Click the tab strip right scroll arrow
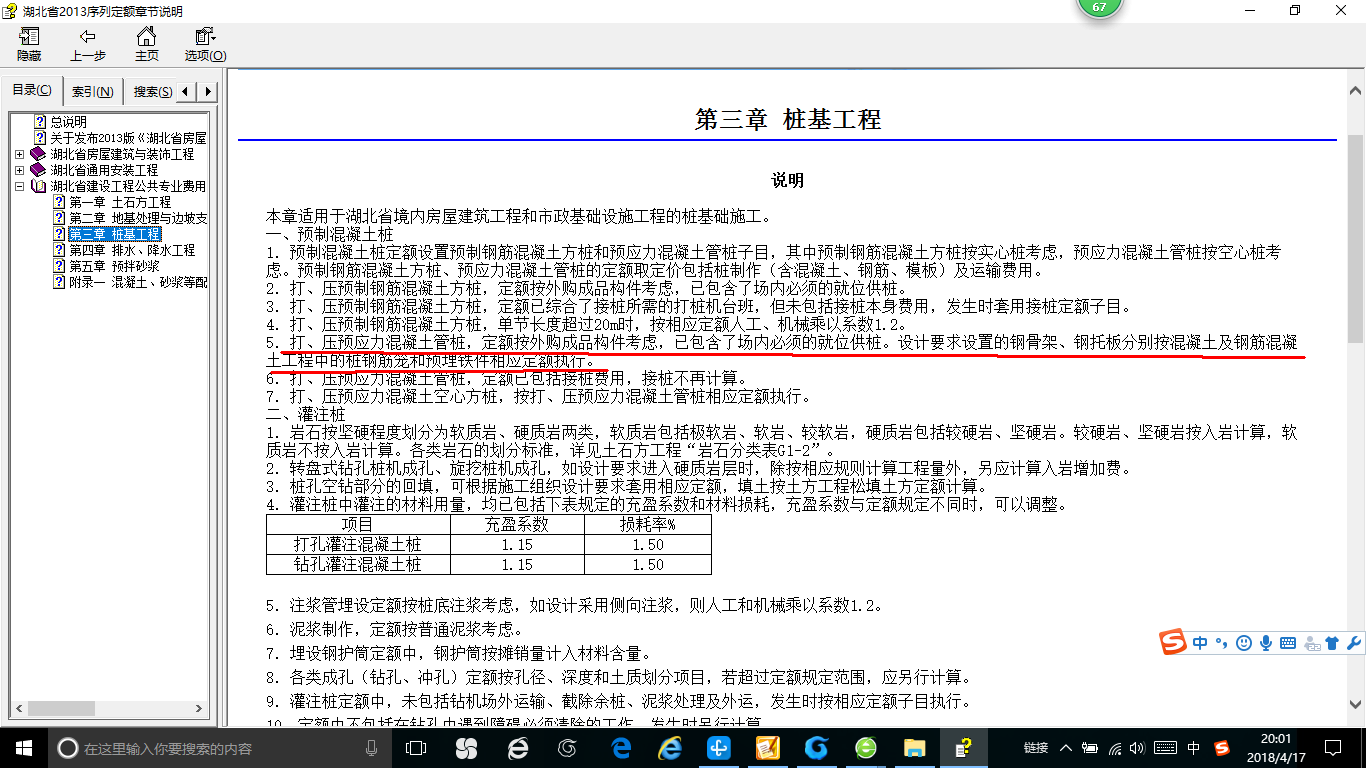The width and height of the screenshot is (1366, 768). pyautogui.click(x=208, y=92)
